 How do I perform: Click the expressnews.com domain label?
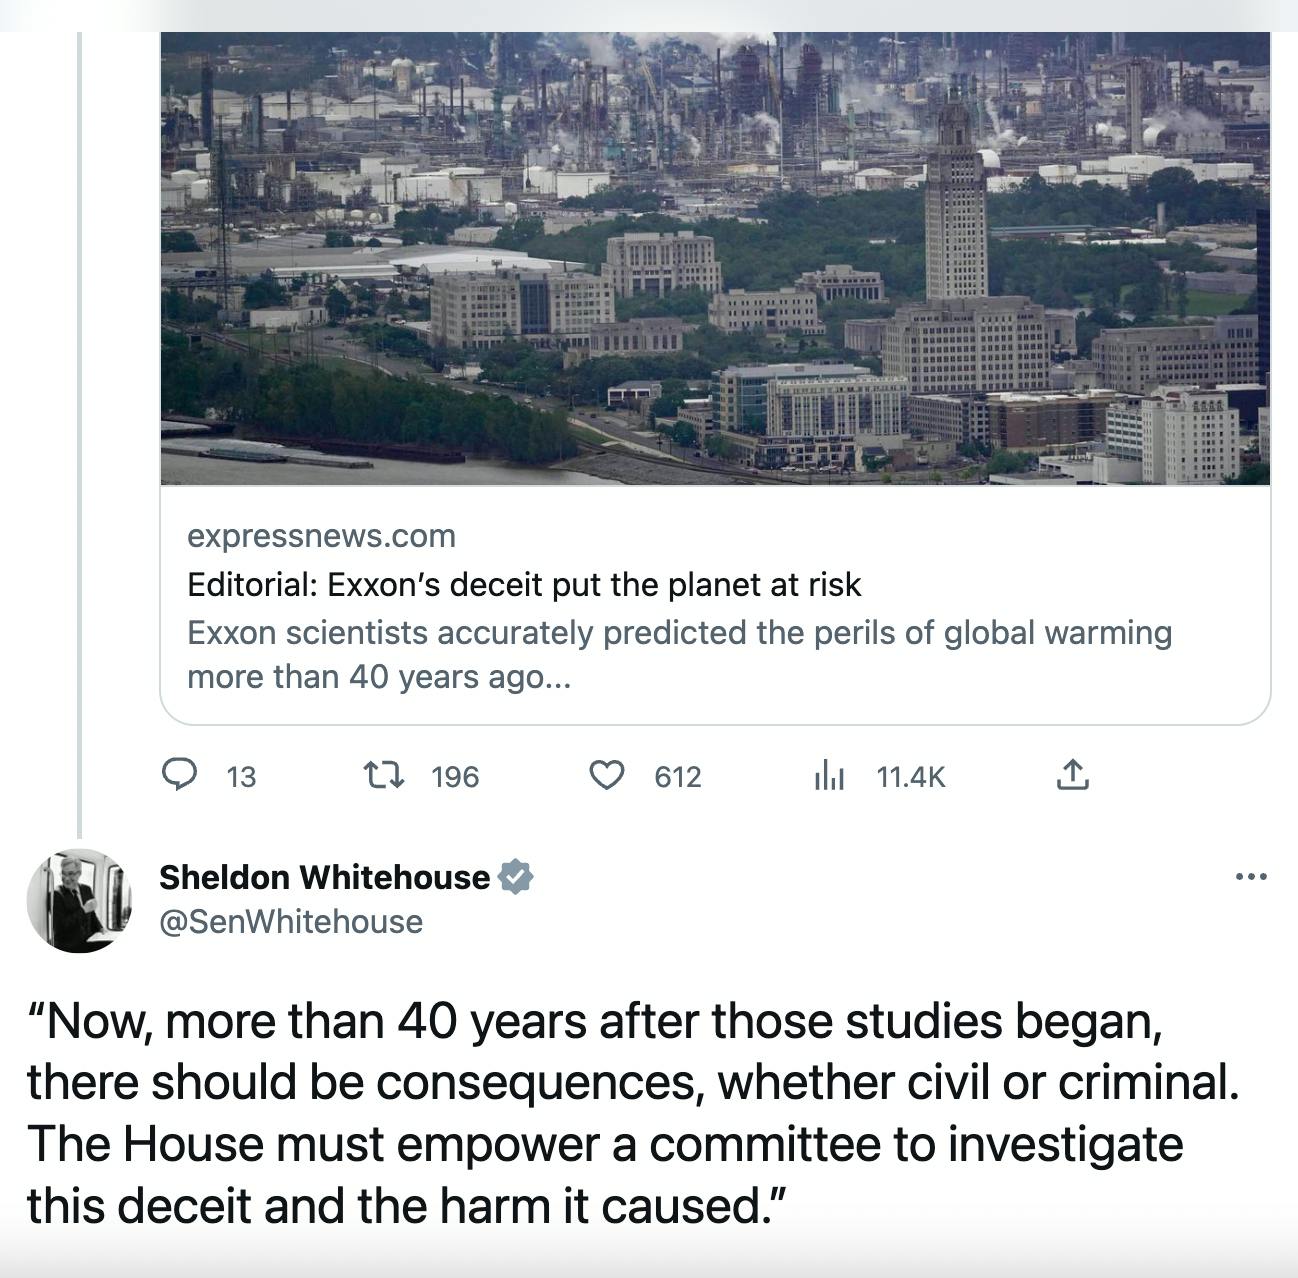(x=321, y=536)
